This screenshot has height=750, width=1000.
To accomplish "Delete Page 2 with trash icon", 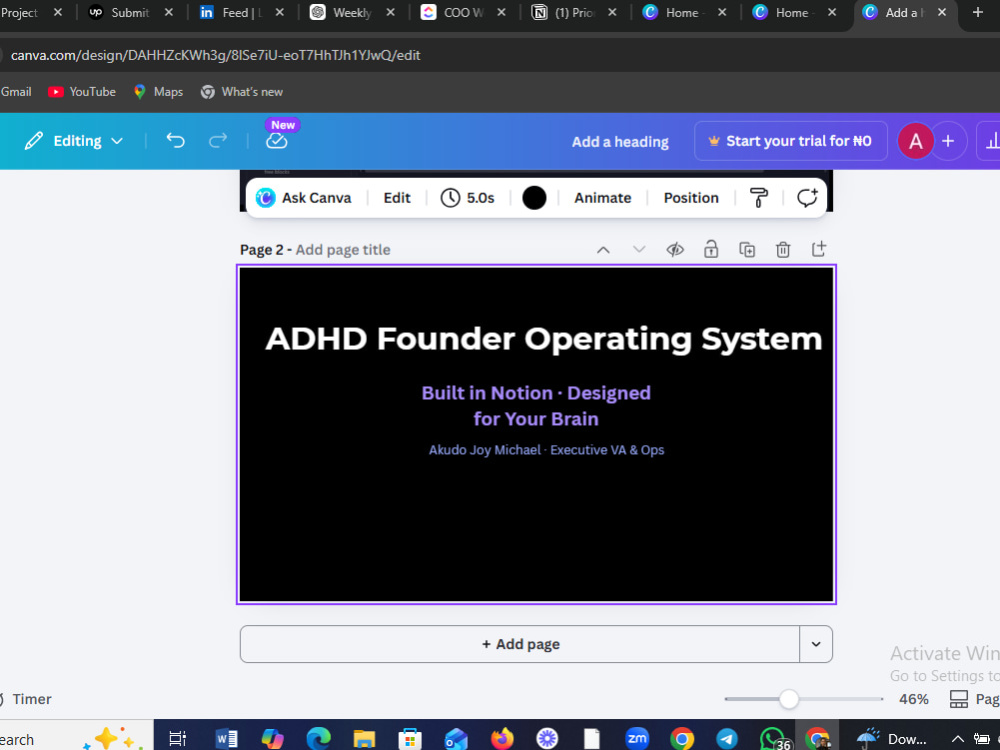I will [x=783, y=249].
